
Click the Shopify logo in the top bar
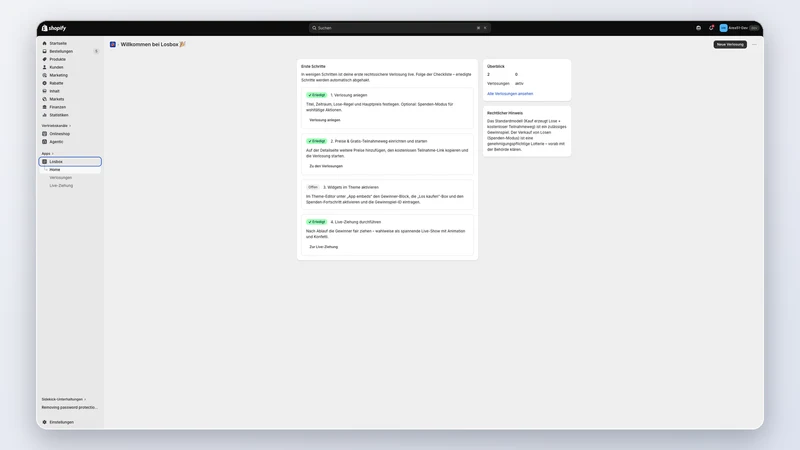(x=54, y=28)
